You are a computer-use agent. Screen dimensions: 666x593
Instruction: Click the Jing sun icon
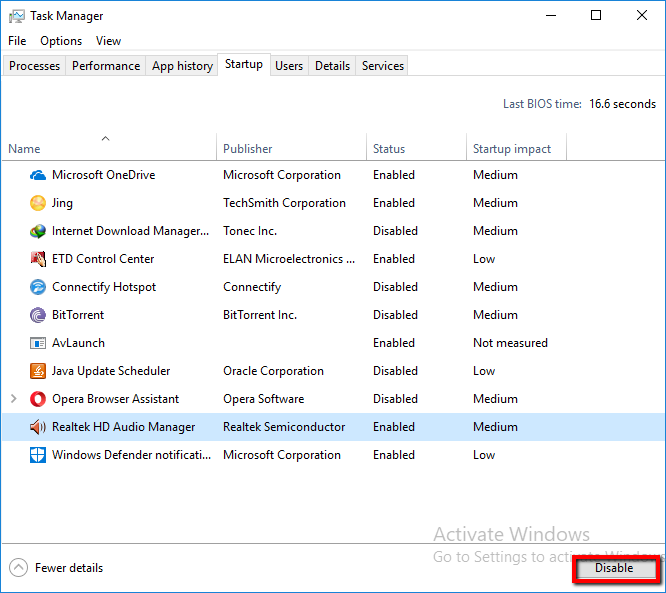pos(38,203)
